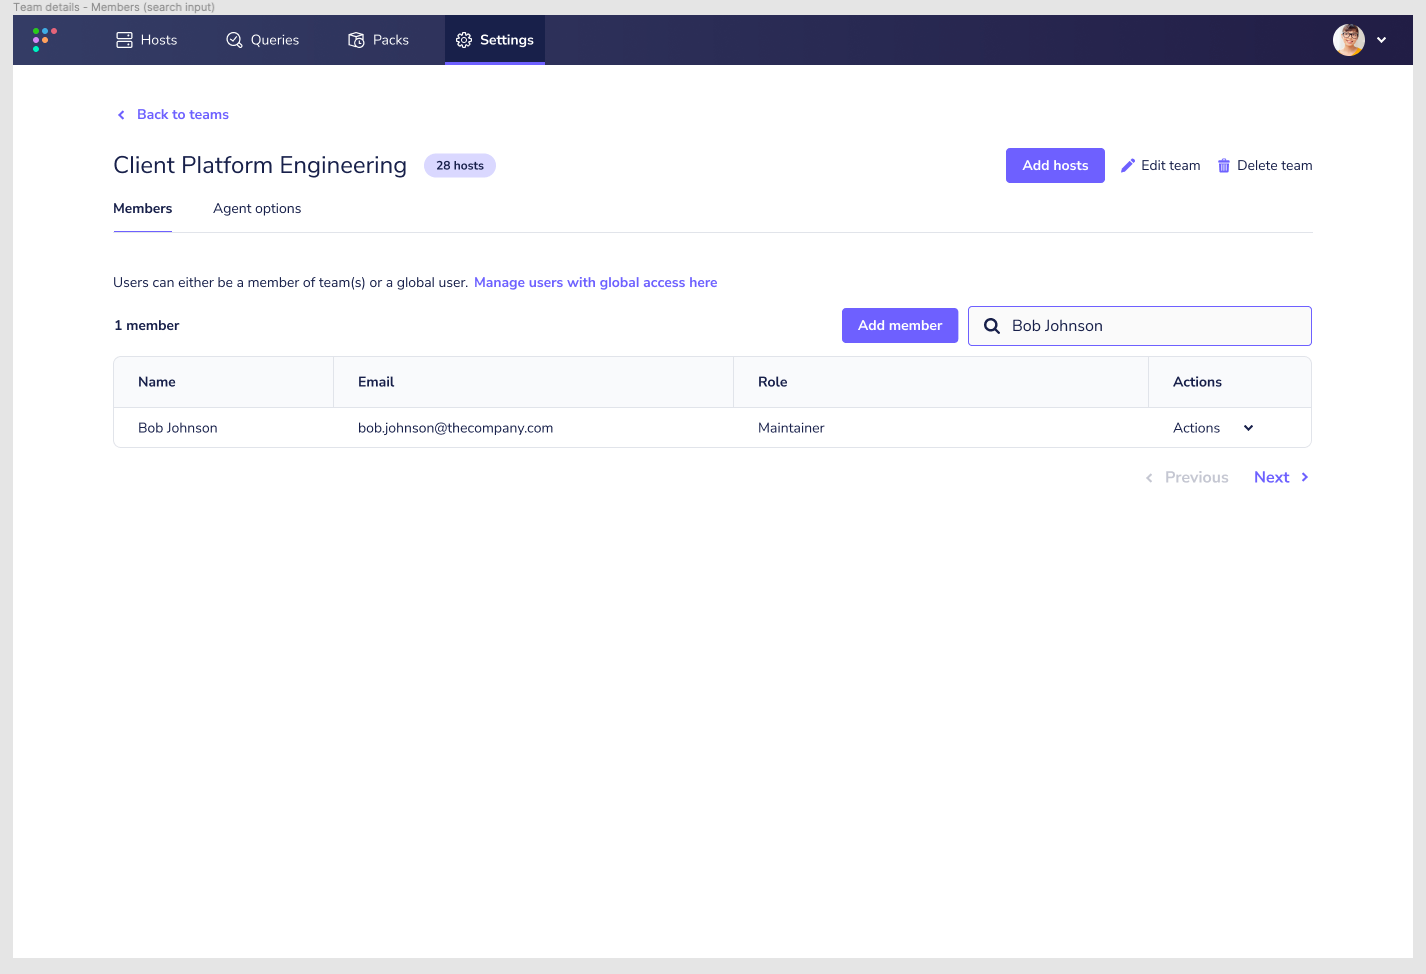Screen dimensions: 1426x974
Task: Select the pencil icon next to Edit team
Action: tap(1128, 164)
